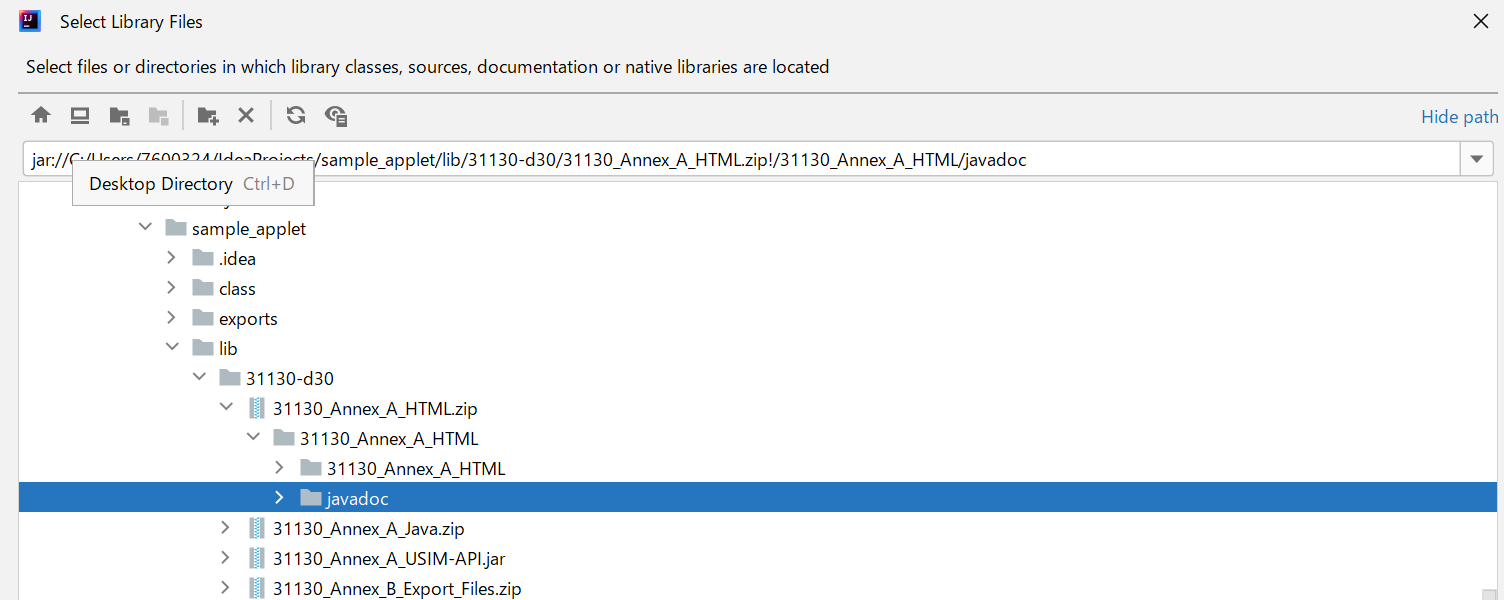
Task: Toggle show hidden files and directories
Action: [x=336, y=115]
